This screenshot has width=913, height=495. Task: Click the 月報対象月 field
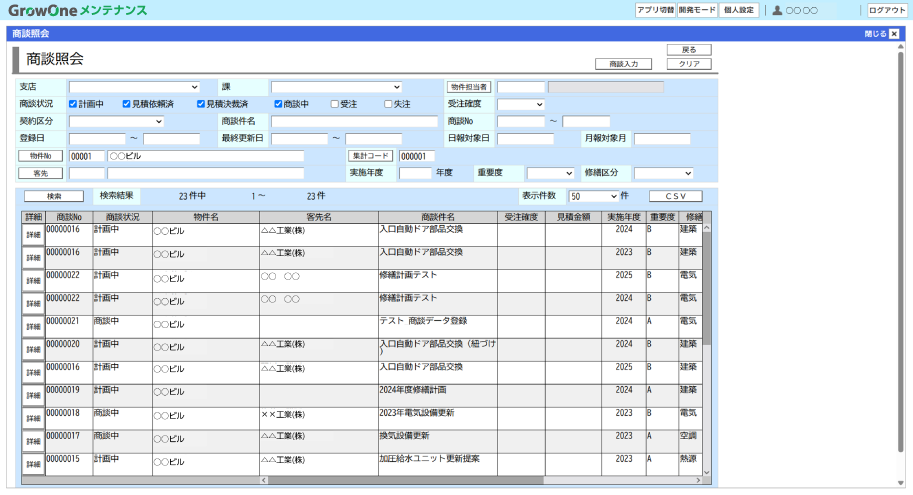click(x=662, y=139)
